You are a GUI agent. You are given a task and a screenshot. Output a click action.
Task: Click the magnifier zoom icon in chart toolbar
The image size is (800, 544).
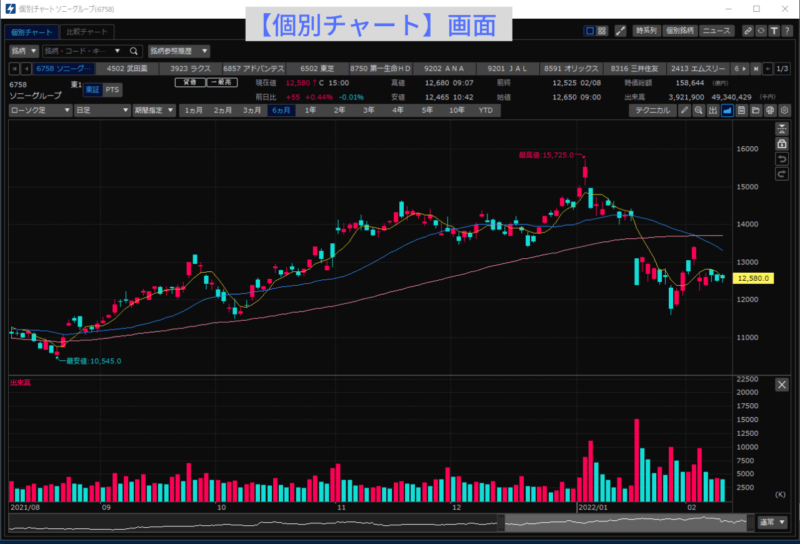click(698, 111)
